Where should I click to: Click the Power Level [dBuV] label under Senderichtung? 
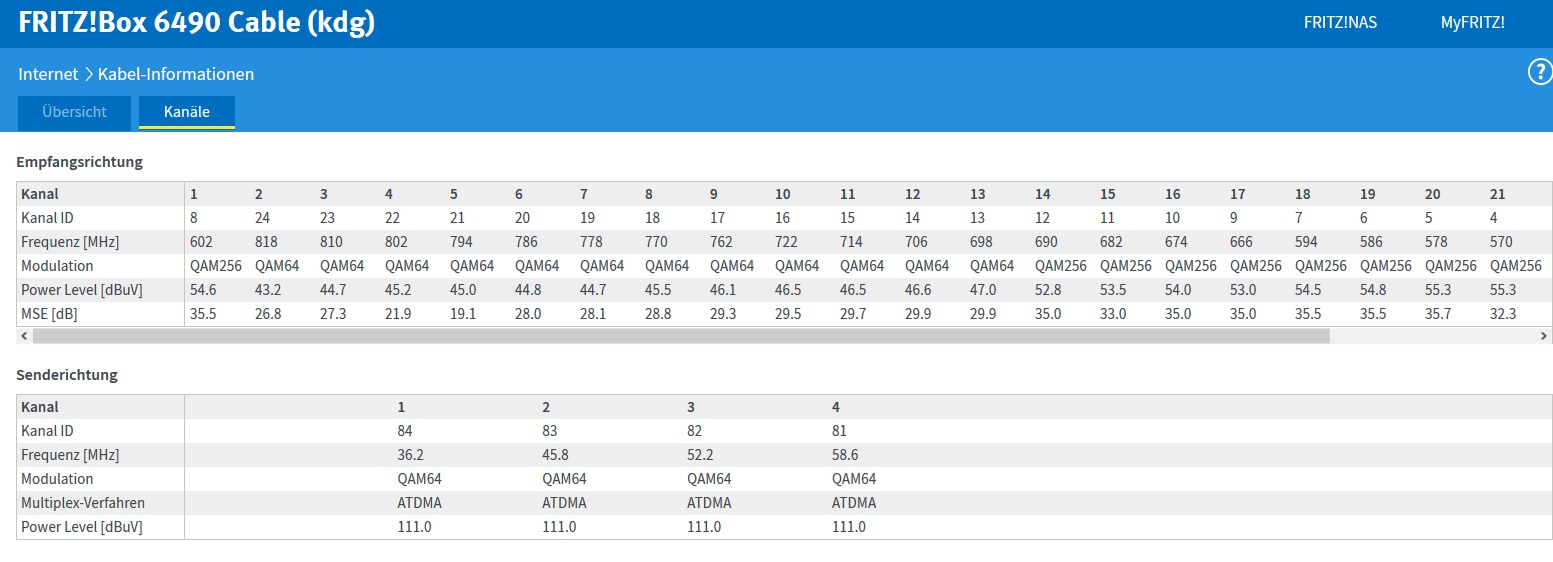82,527
